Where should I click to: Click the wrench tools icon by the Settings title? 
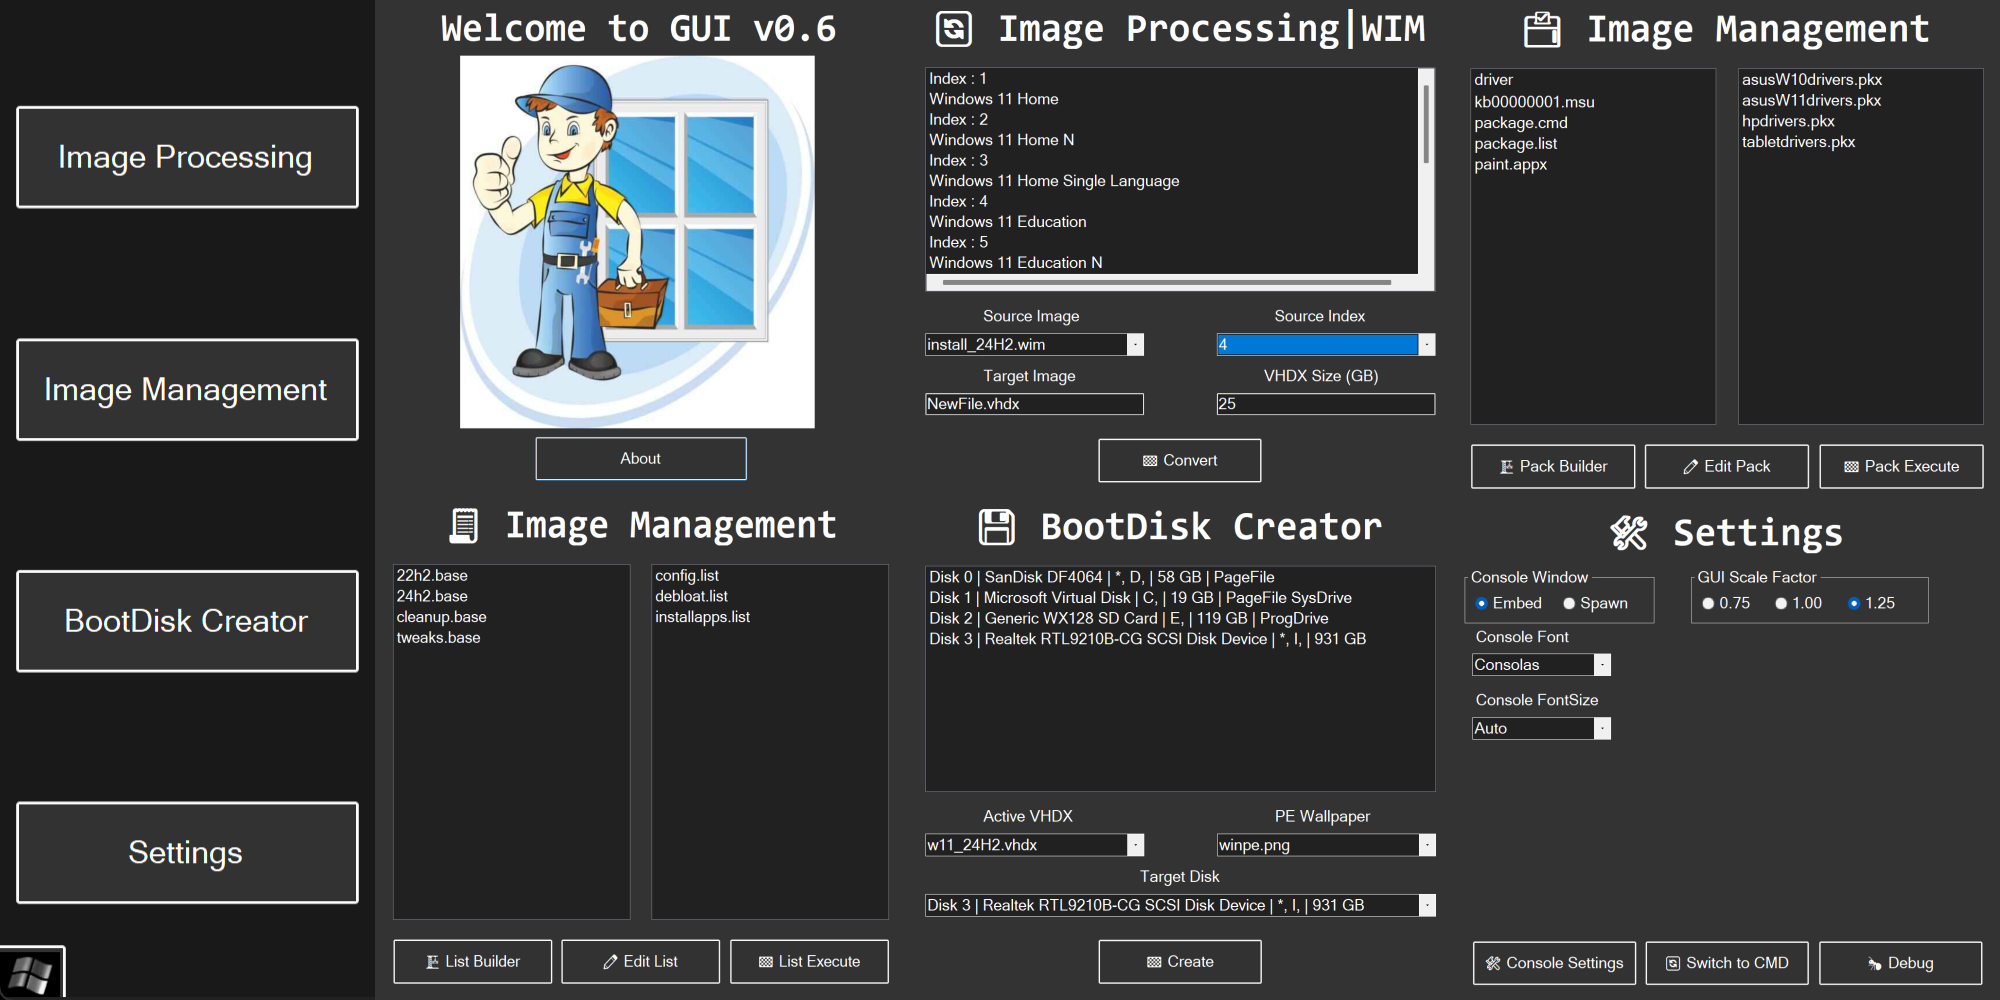pyautogui.click(x=1629, y=533)
